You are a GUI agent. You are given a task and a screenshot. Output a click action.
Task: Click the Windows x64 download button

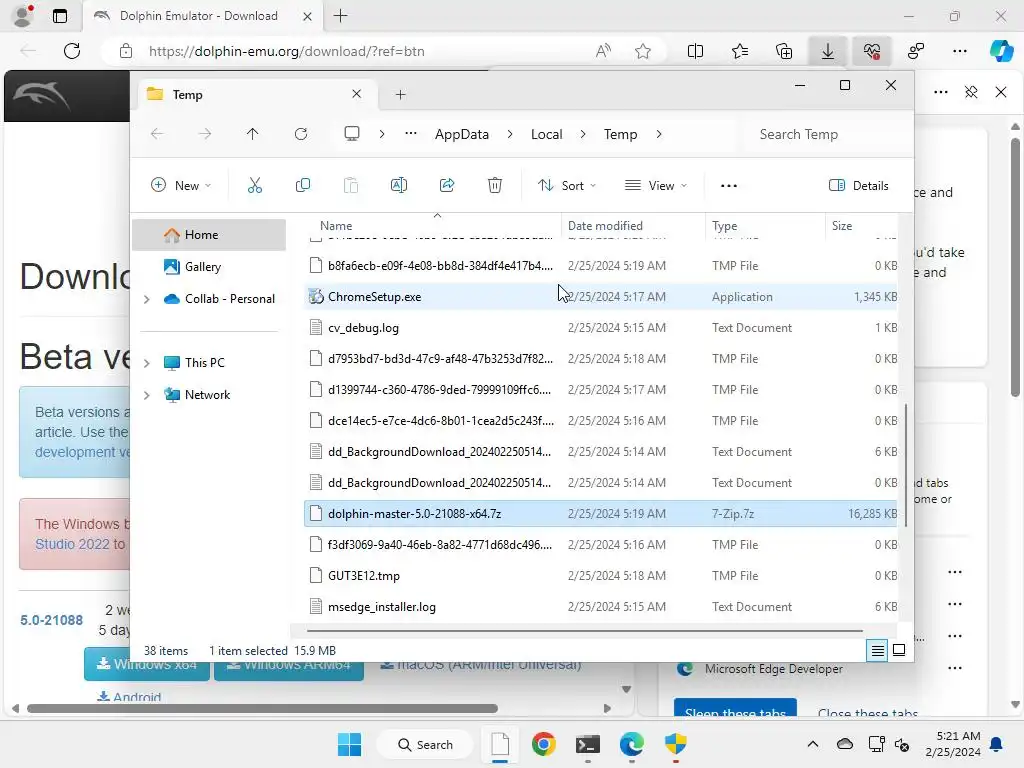147,664
